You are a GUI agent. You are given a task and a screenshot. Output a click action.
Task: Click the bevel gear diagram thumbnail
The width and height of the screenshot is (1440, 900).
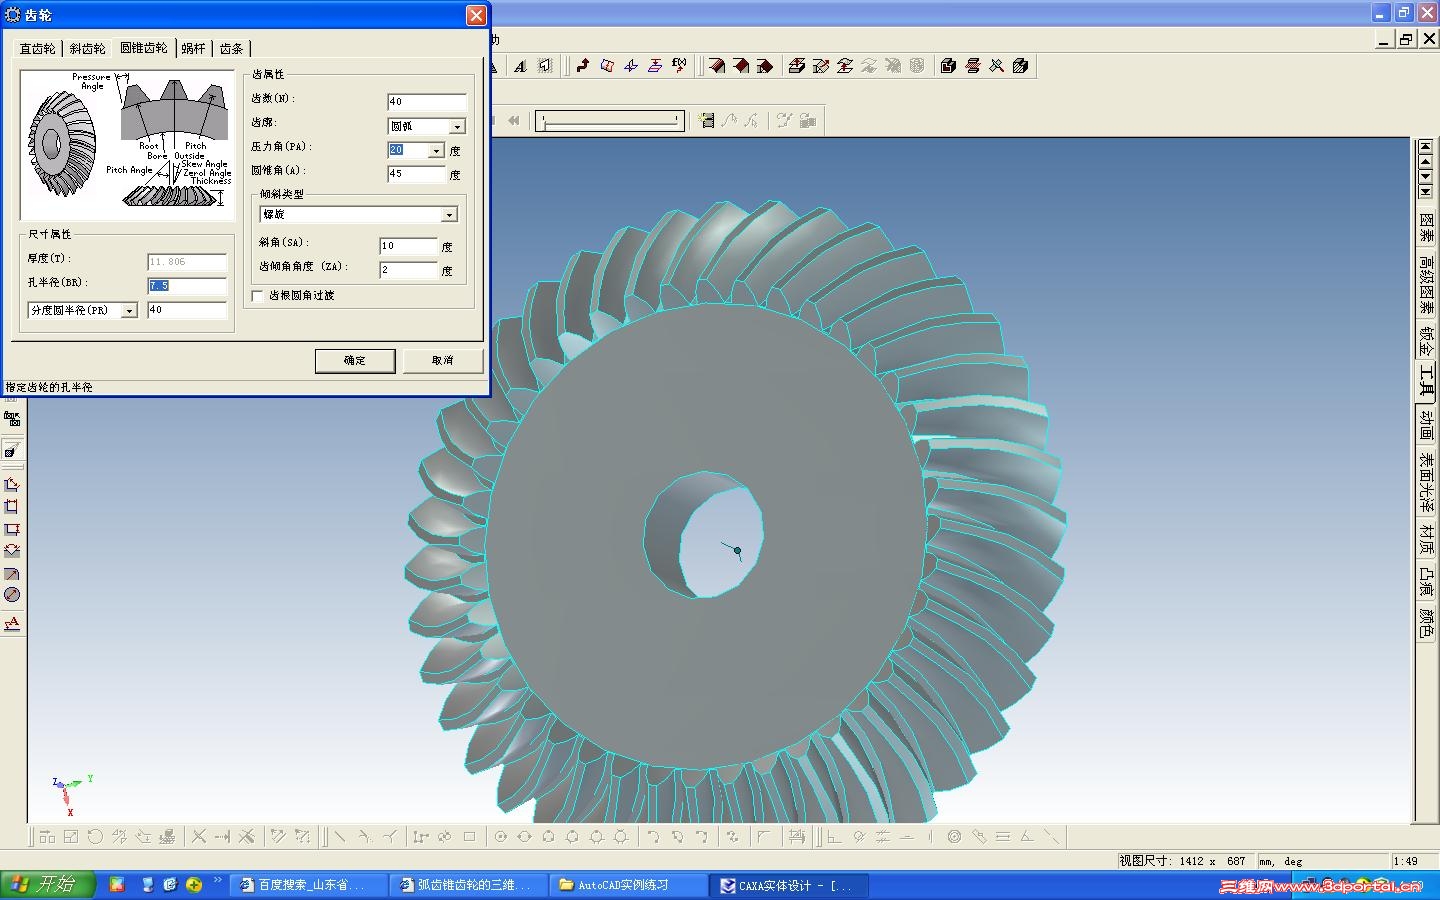127,145
